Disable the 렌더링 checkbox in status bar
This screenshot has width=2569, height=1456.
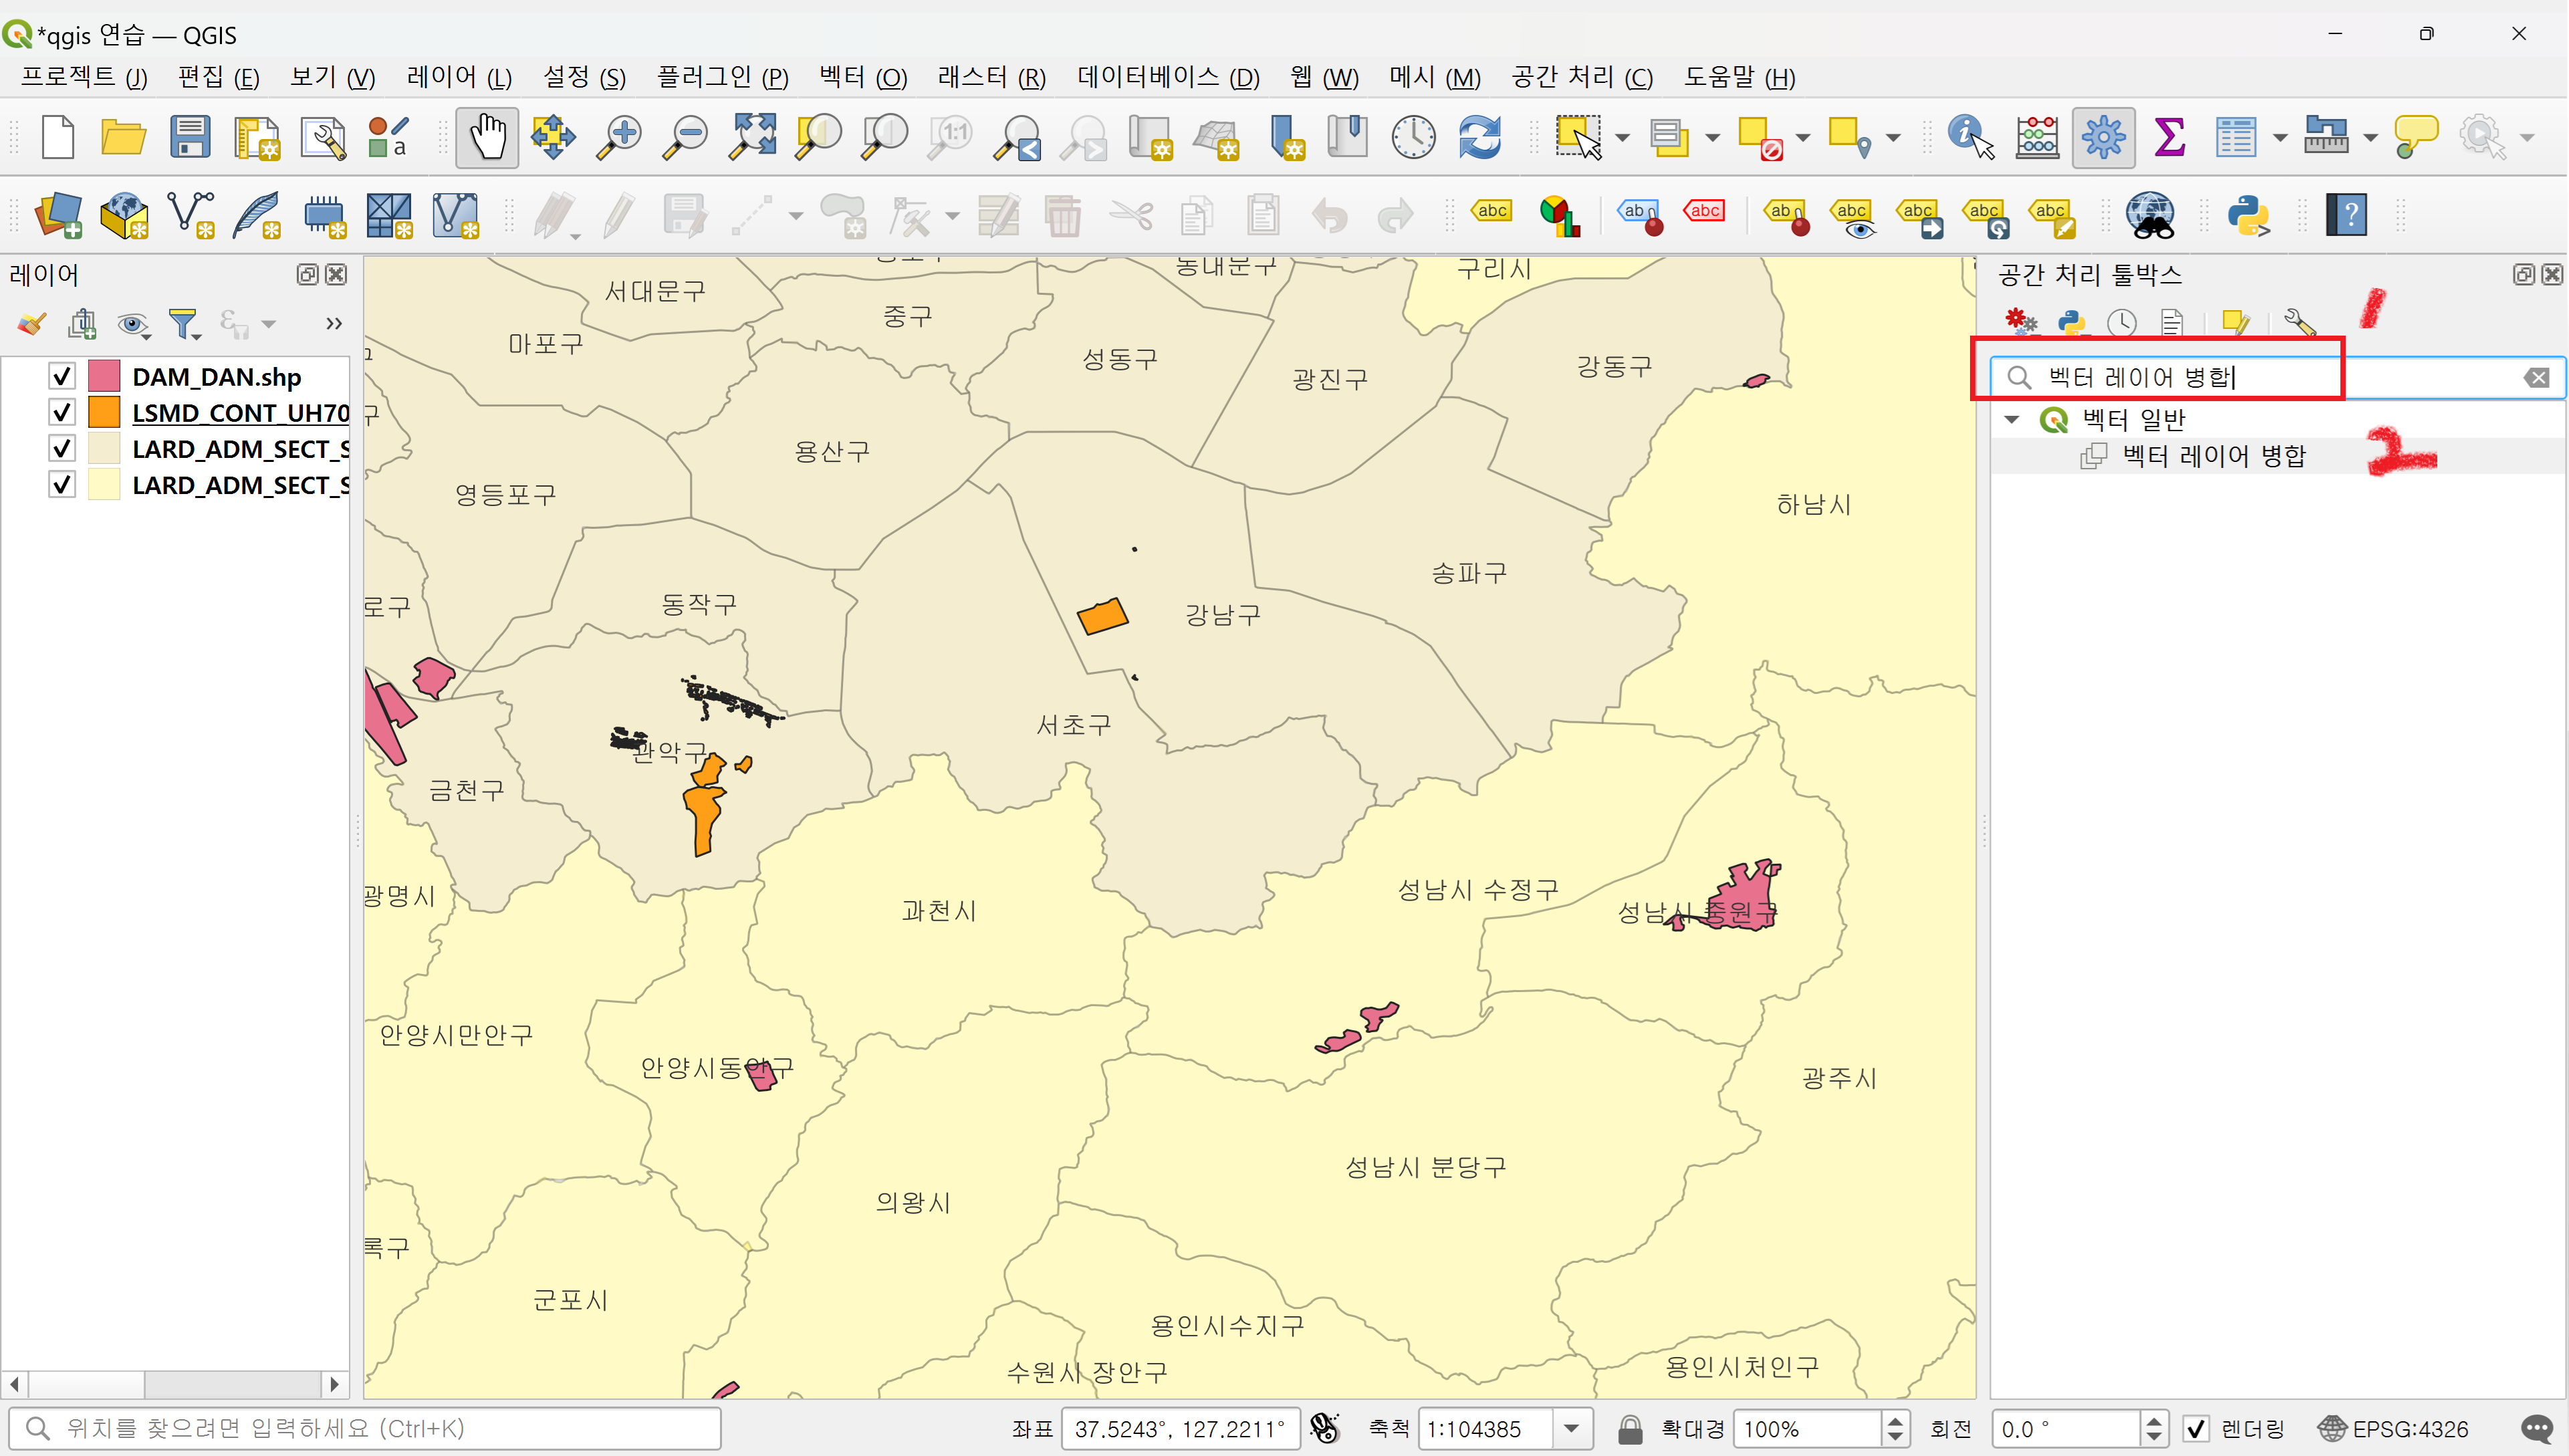point(2196,1428)
